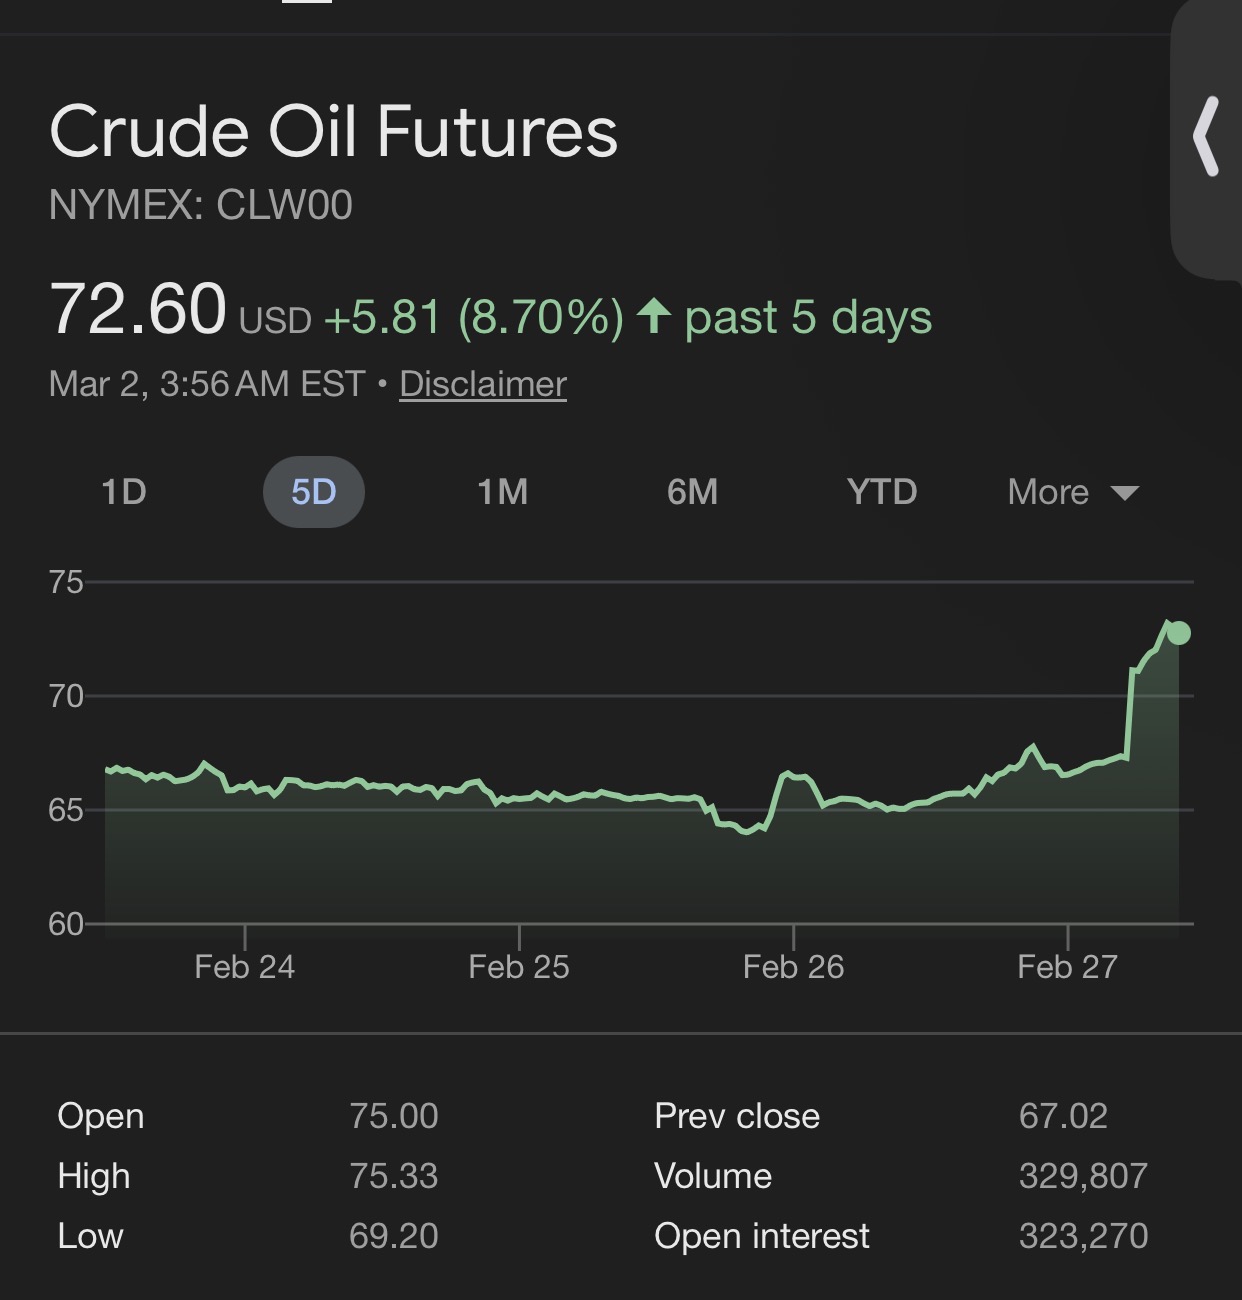Show the 6M chart range
Image resolution: width=1242 pixels, height=1300 pixels.
click(x=692, y=492)
